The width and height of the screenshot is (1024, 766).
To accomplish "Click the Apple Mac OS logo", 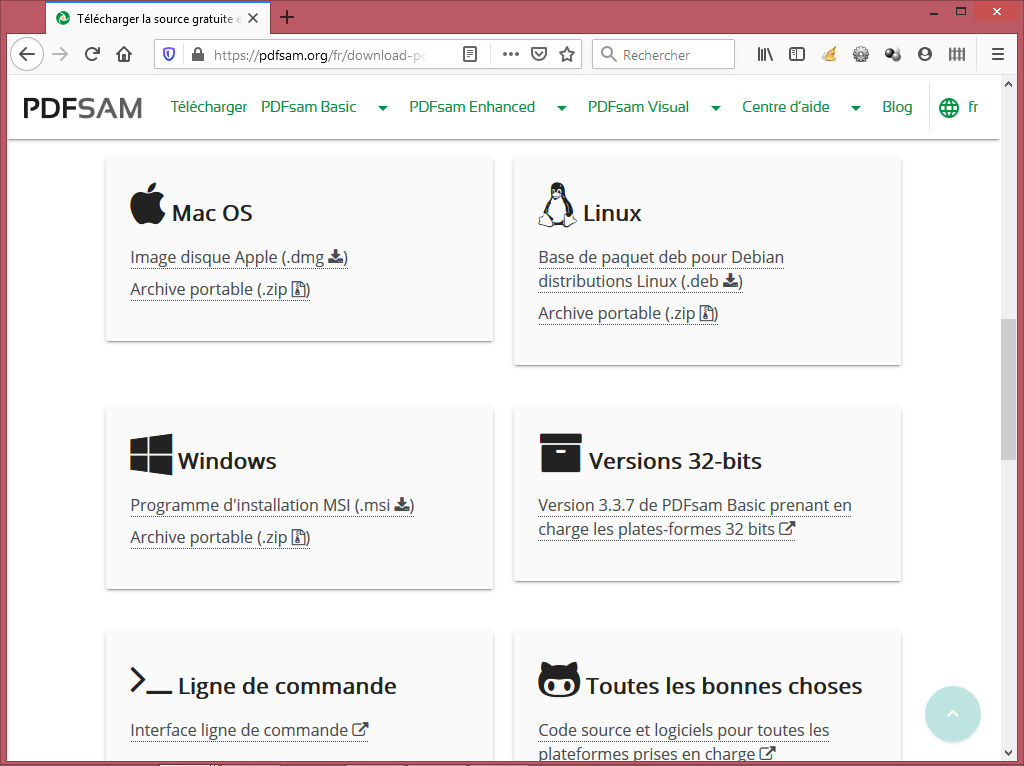I will click(x=148, y=203).
